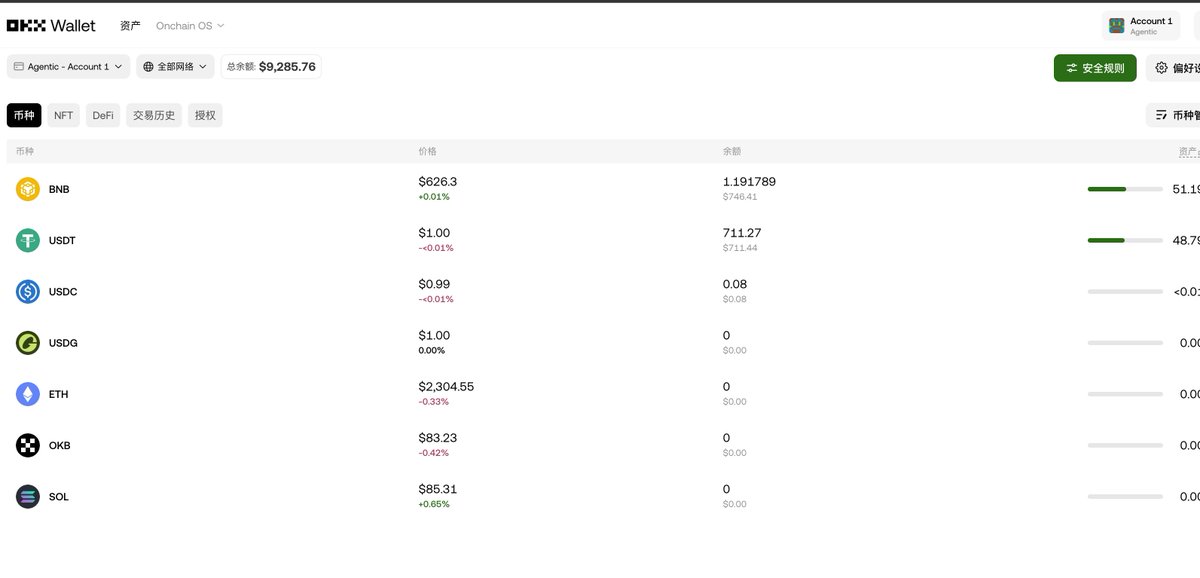The image size is (1200, 578).
Task: Click the $746.41 BNB fiat value
Action: tap(740, 197)
